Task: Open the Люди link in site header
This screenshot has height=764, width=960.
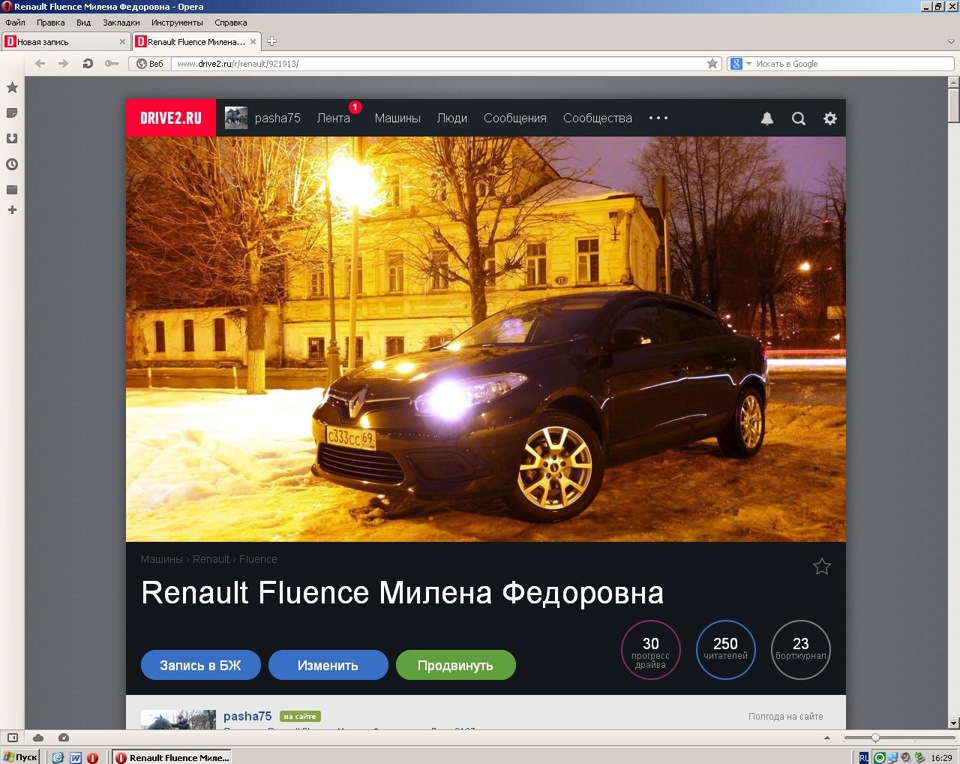Action: [452, 118]
